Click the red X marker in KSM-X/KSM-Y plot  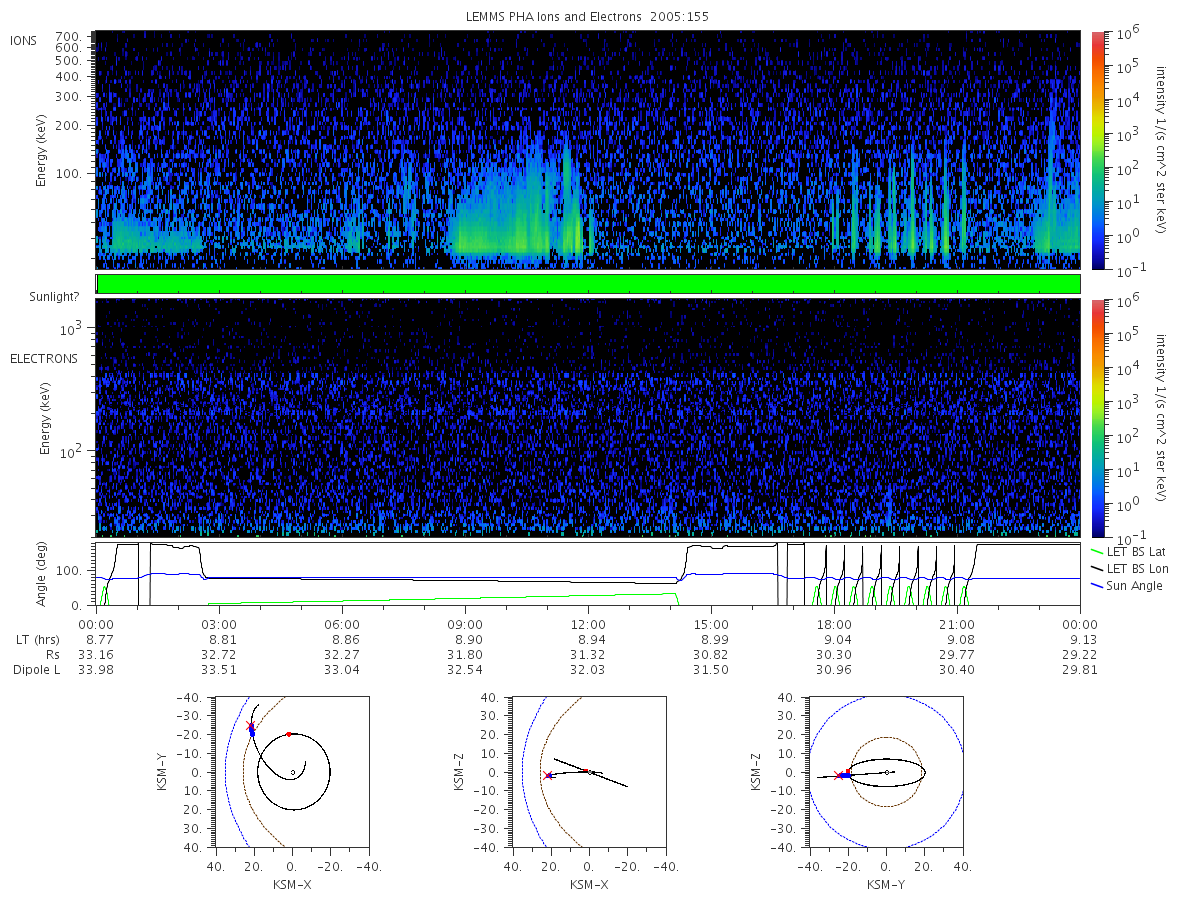tap(251, 726)
